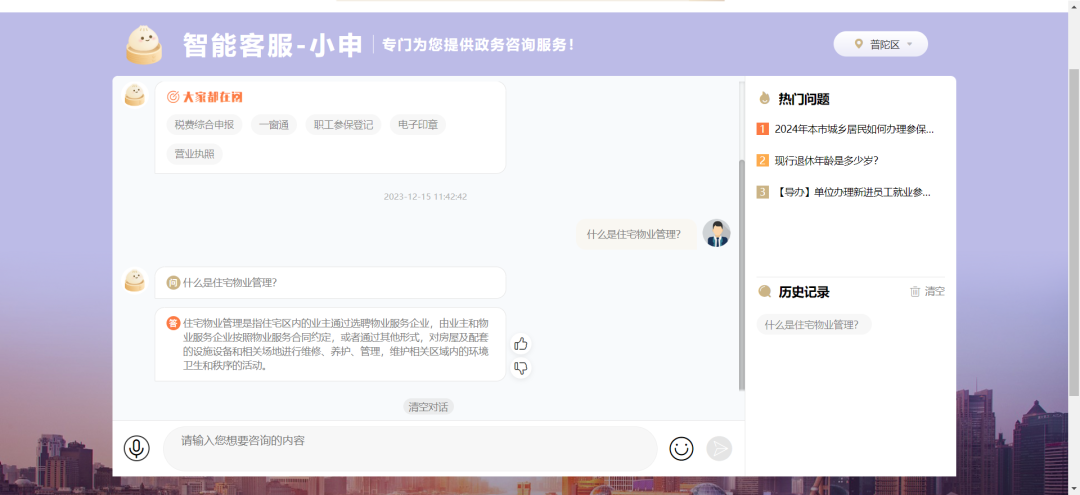Select the 一窗通 topic tag
The width and height of the screenshot is (1080, 495).
coord(273,125)
